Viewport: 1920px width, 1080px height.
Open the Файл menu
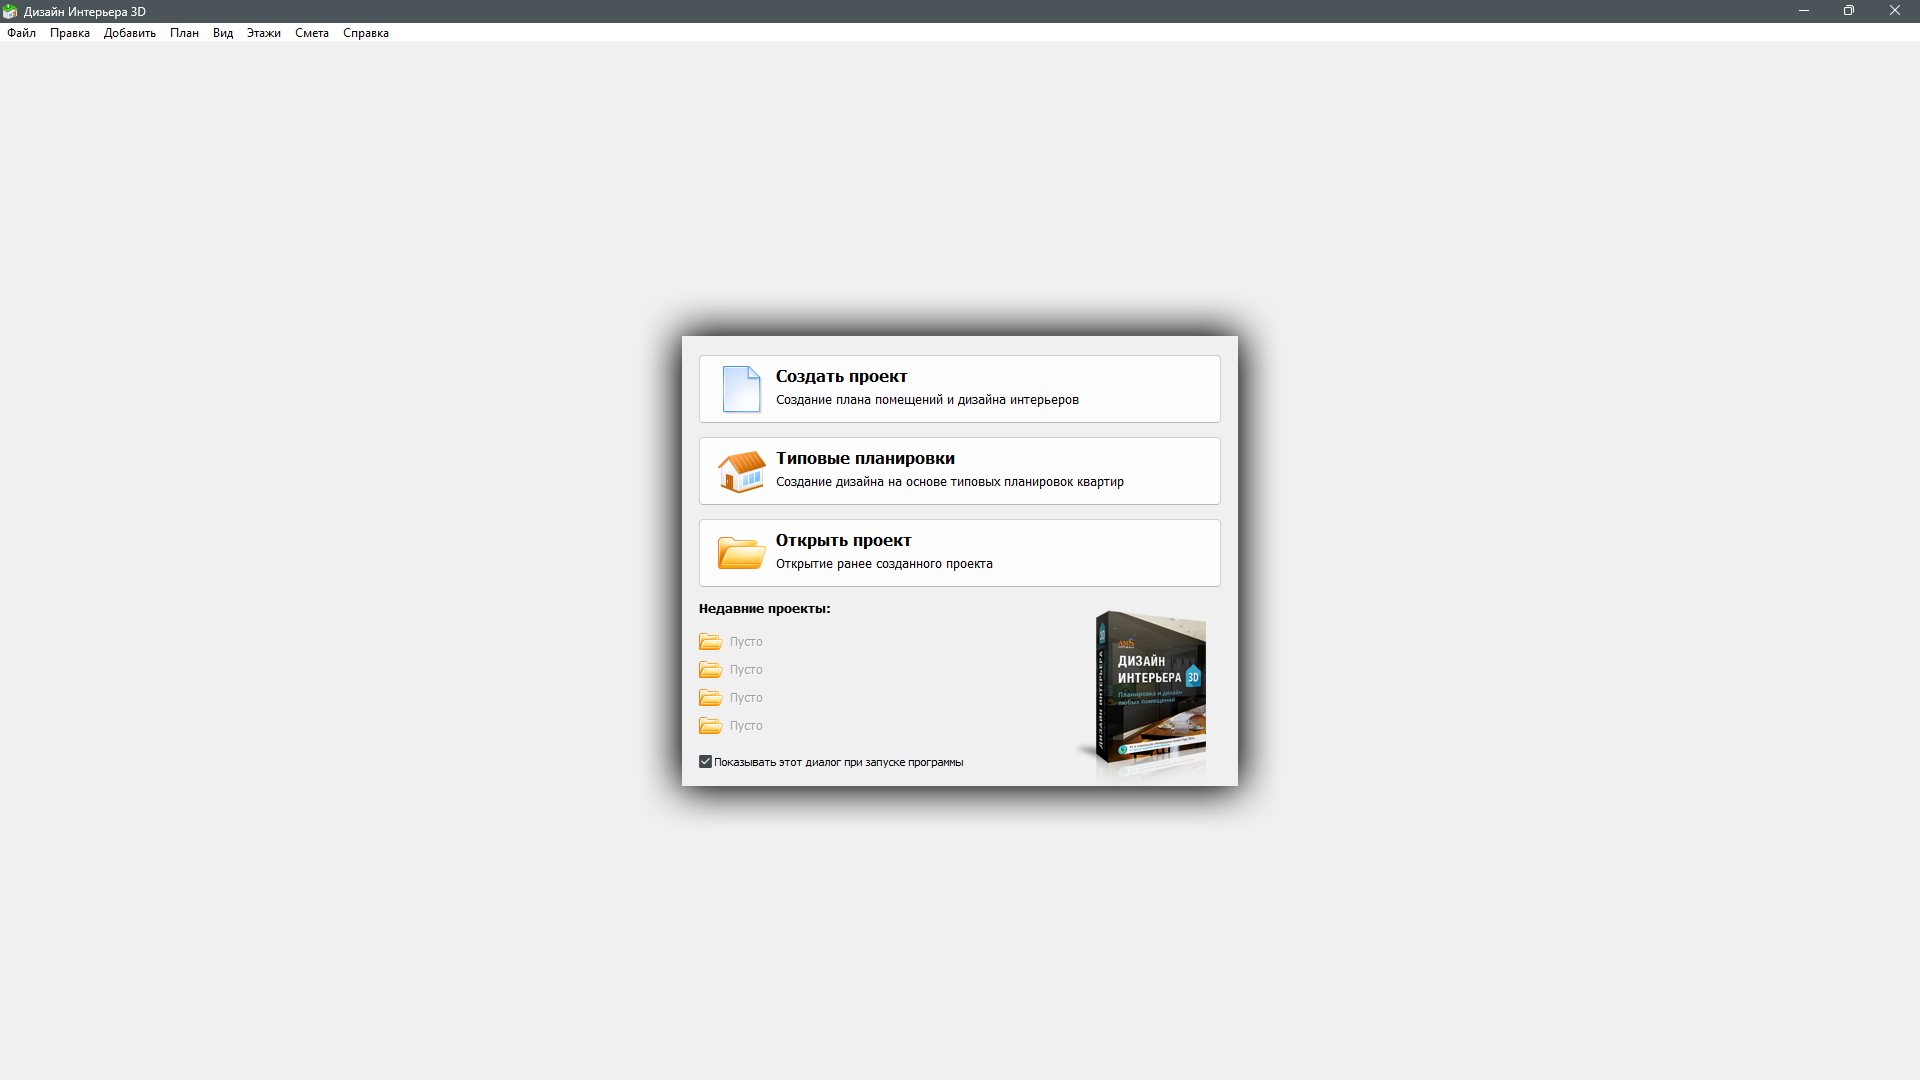point(21,33)
